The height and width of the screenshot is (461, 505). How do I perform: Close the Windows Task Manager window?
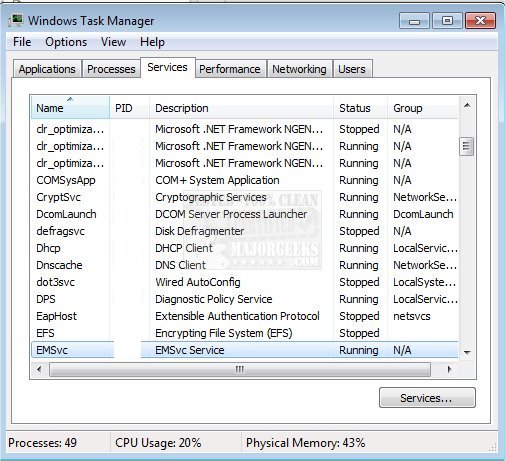(480, 21)
